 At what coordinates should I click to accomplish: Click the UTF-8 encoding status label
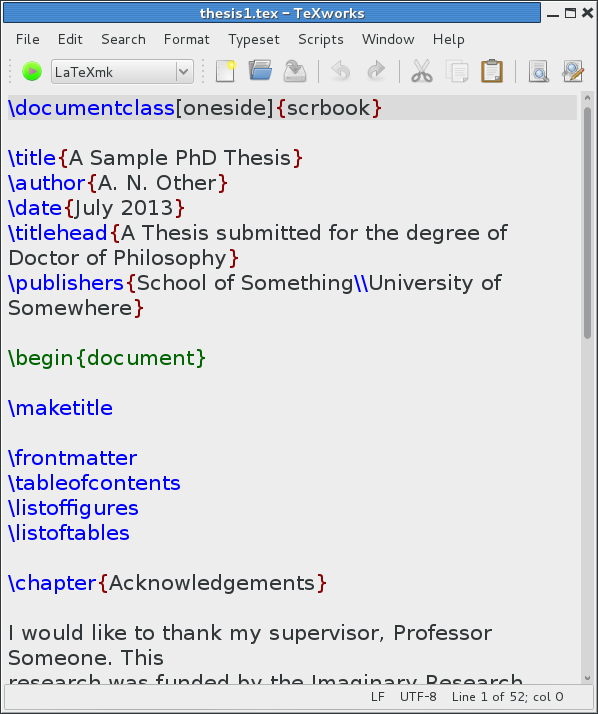point(418,697)
